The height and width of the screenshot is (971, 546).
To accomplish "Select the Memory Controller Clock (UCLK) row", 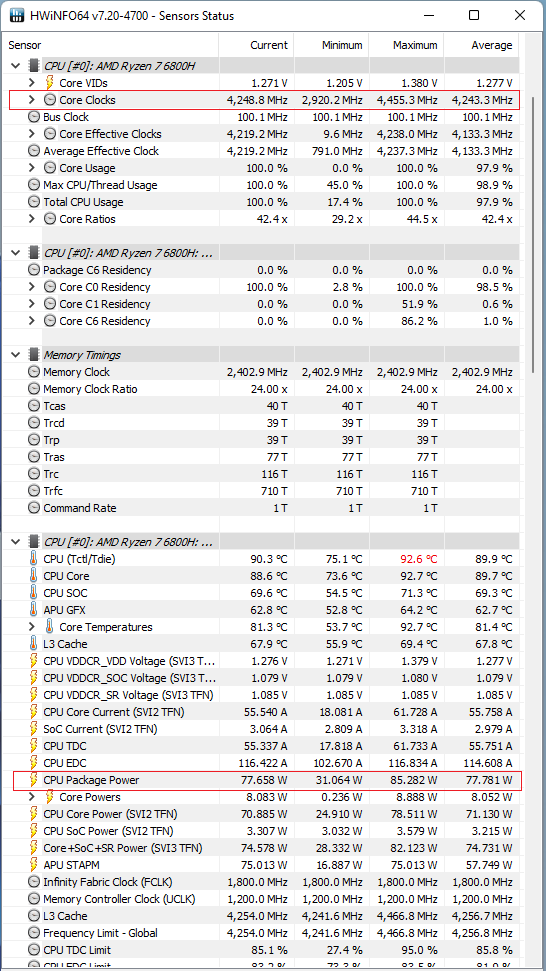I will tap(262, 899).
